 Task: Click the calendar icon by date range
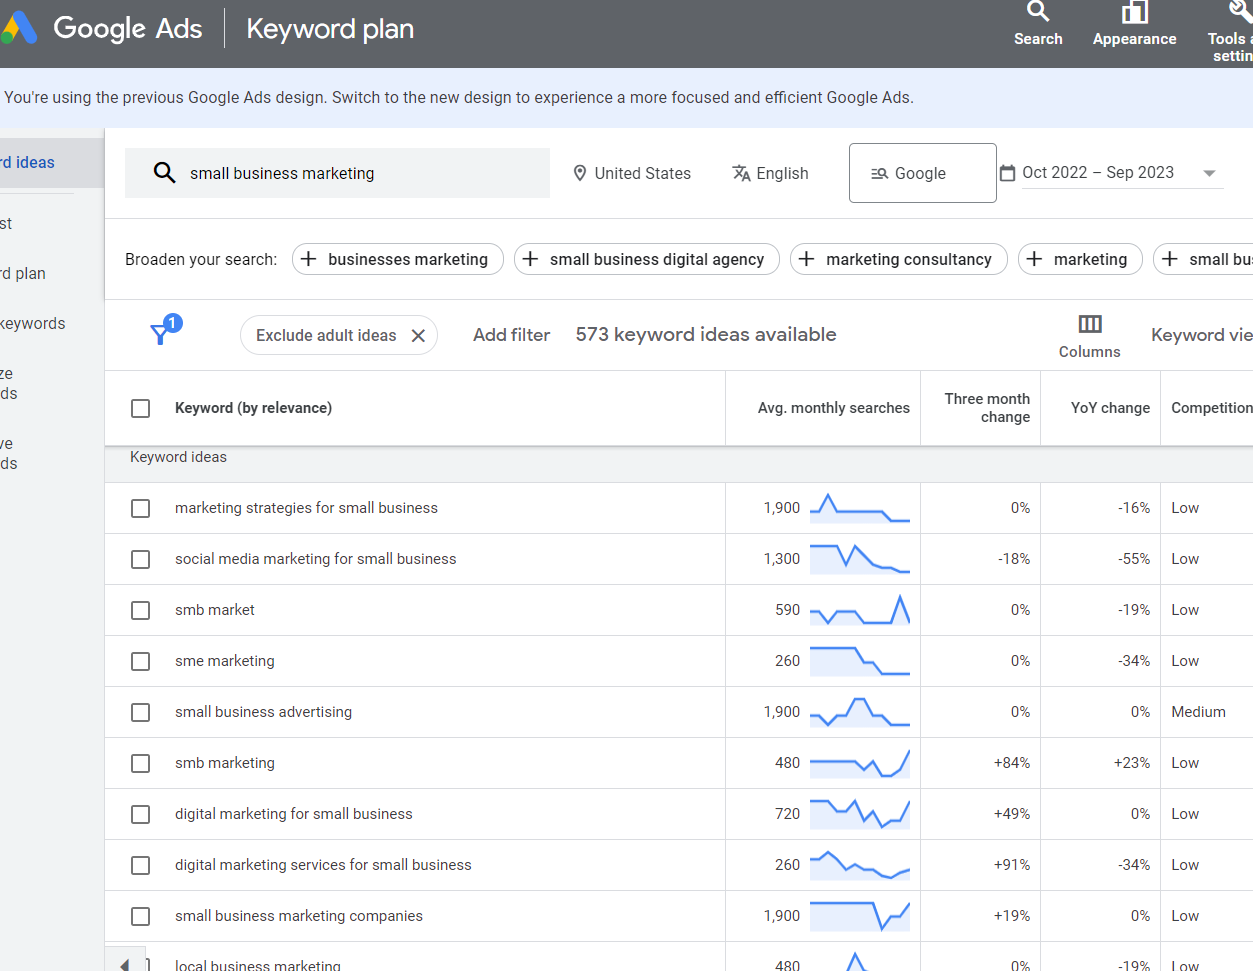(1008, 173)
